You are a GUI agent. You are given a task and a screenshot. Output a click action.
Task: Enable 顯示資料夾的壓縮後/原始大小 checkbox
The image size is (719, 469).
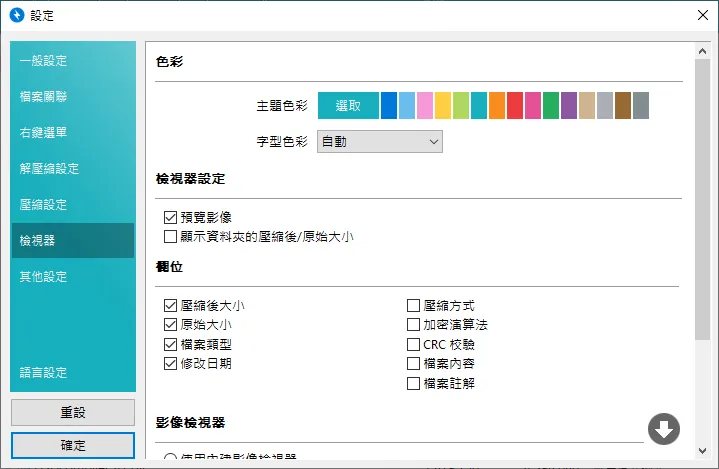(170, 237)
